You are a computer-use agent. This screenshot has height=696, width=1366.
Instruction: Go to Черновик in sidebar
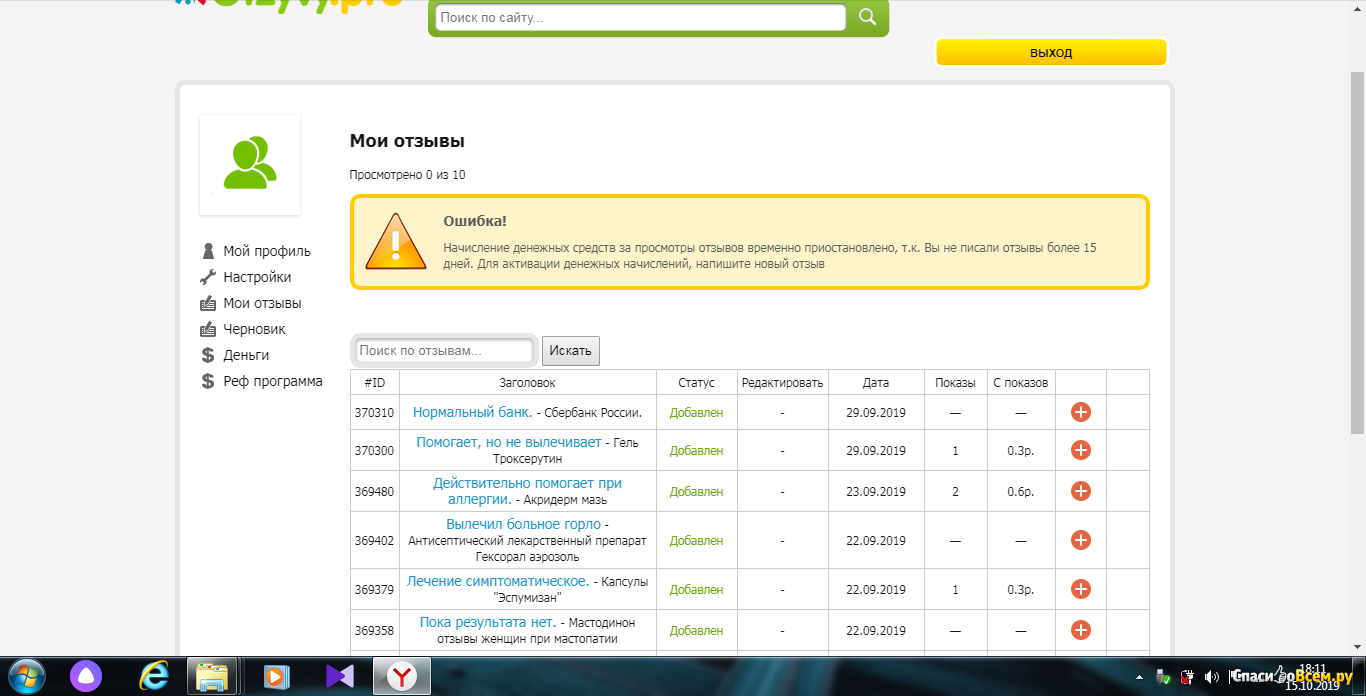pyautogui.click(x=254, y=329)
